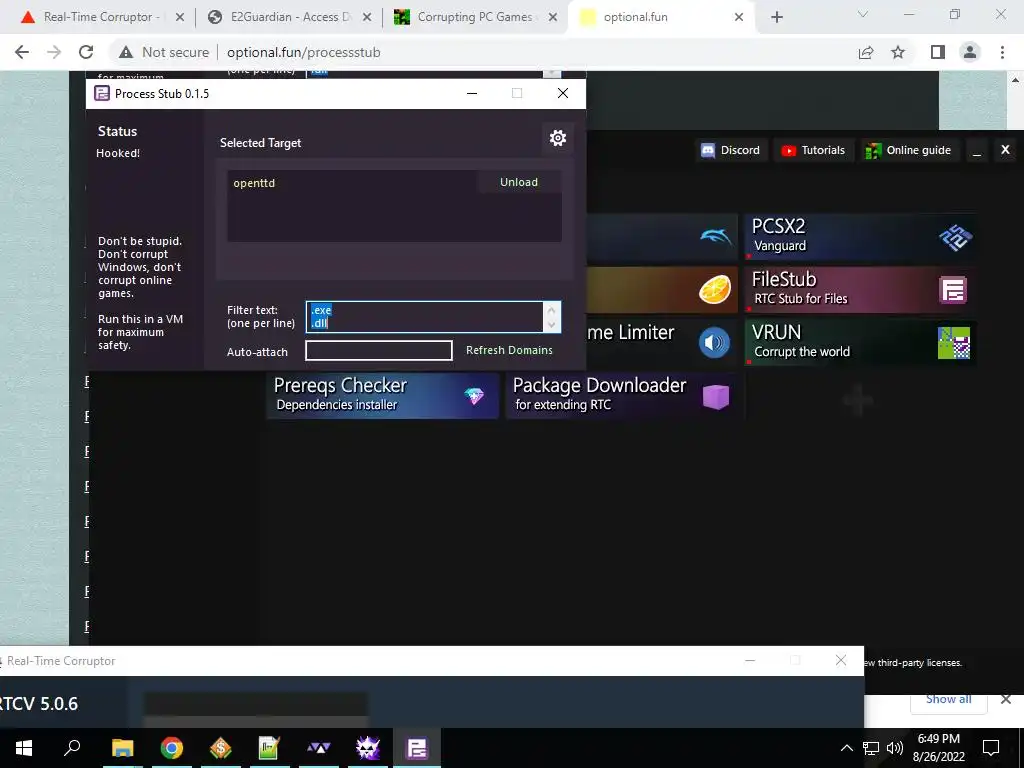Open network status in system tray
1024x768 pixels.
click(x=871, y=748)
